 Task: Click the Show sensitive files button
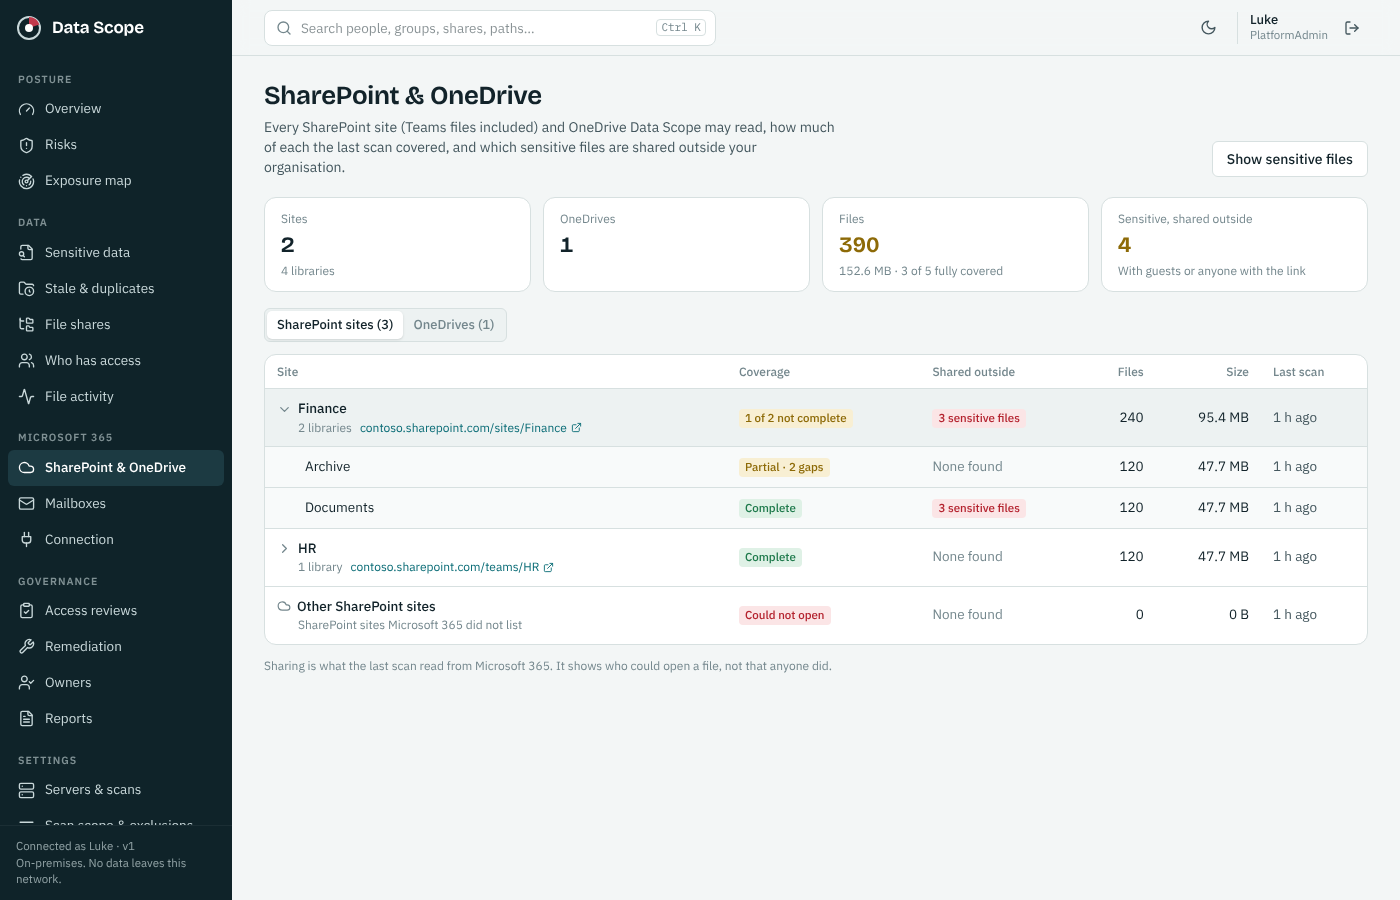[x=1290, y=159]
